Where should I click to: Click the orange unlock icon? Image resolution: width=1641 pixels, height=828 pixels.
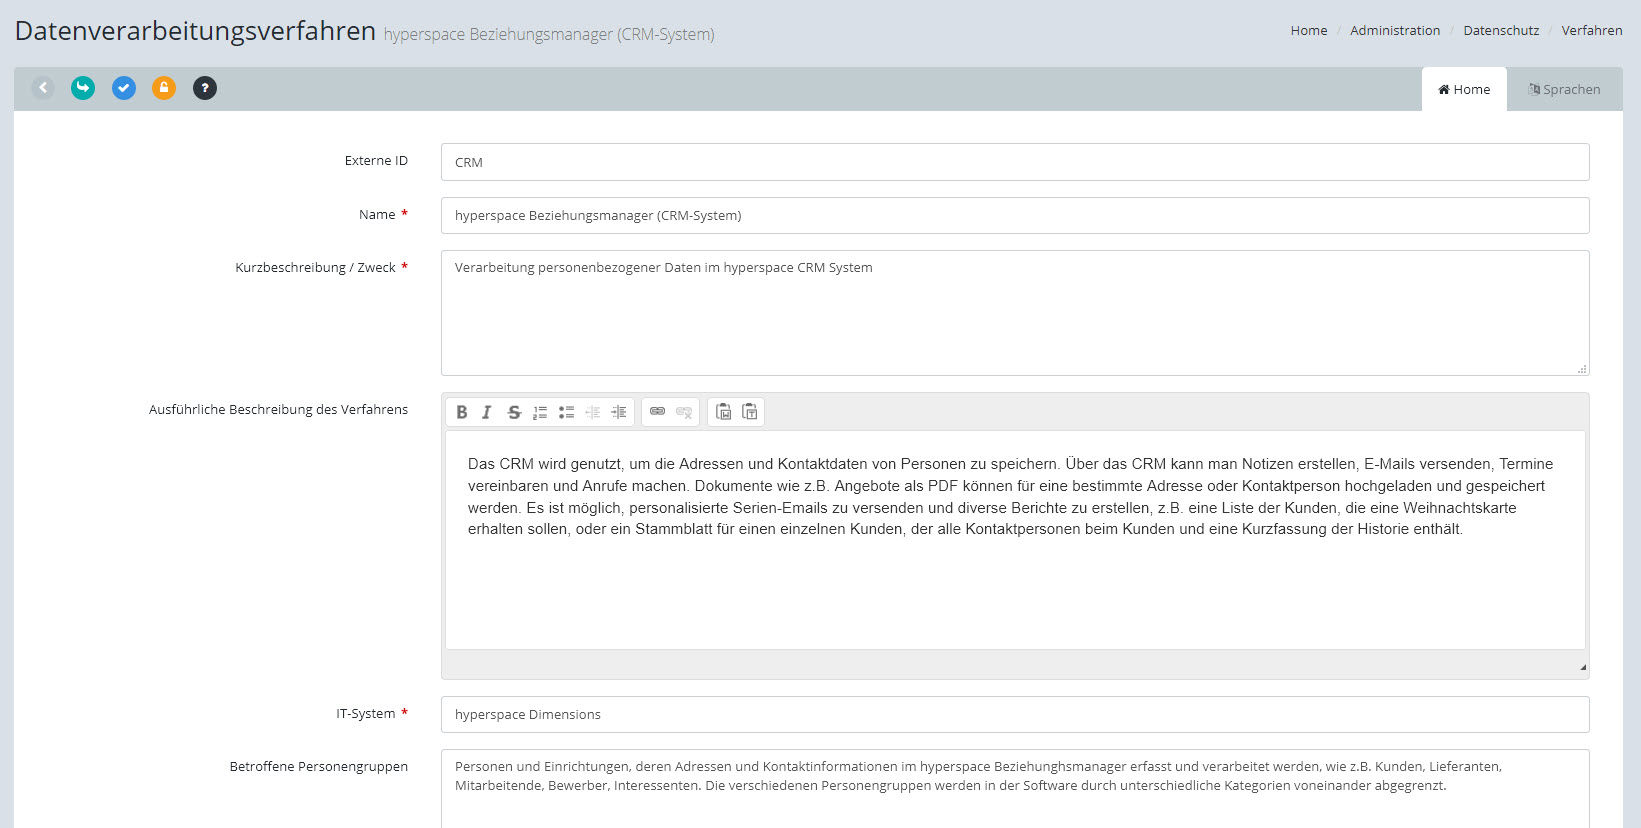tap(164, 88)
